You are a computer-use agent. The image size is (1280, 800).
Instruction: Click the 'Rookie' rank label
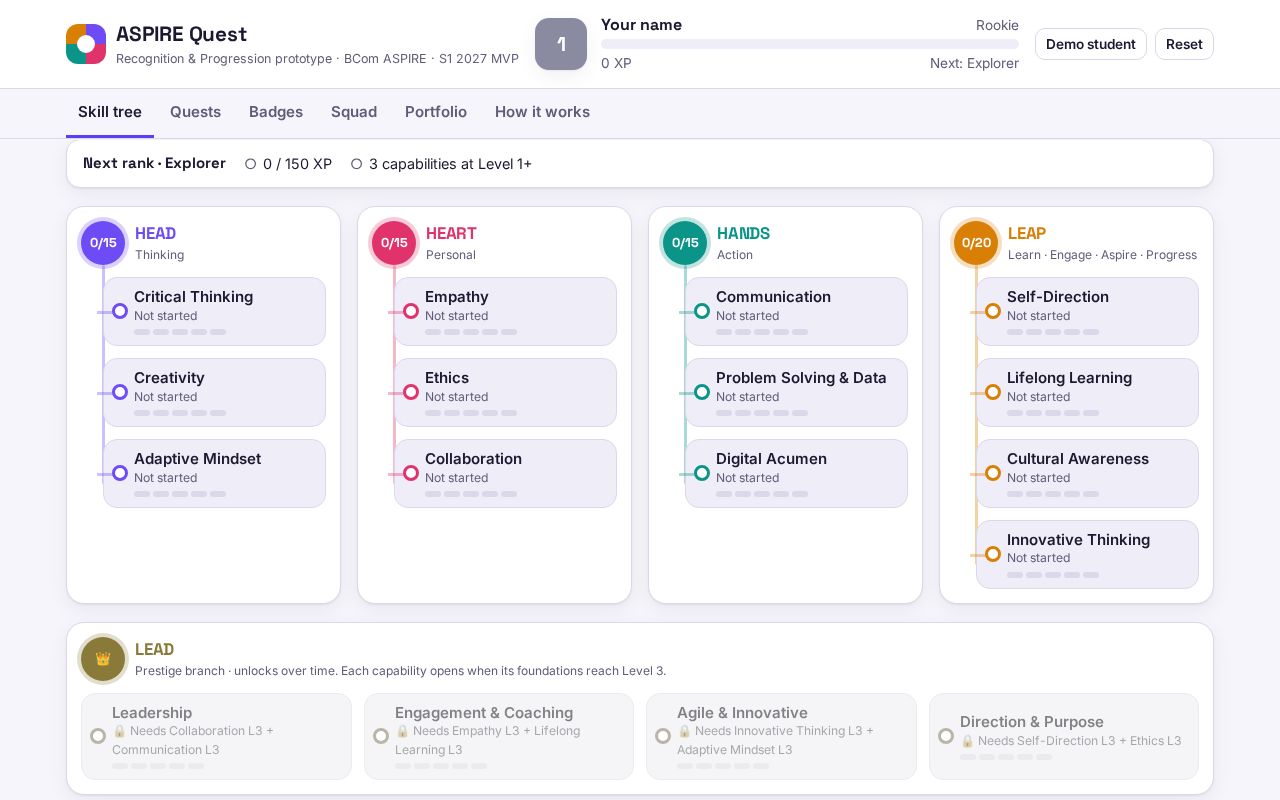point(997,25)
